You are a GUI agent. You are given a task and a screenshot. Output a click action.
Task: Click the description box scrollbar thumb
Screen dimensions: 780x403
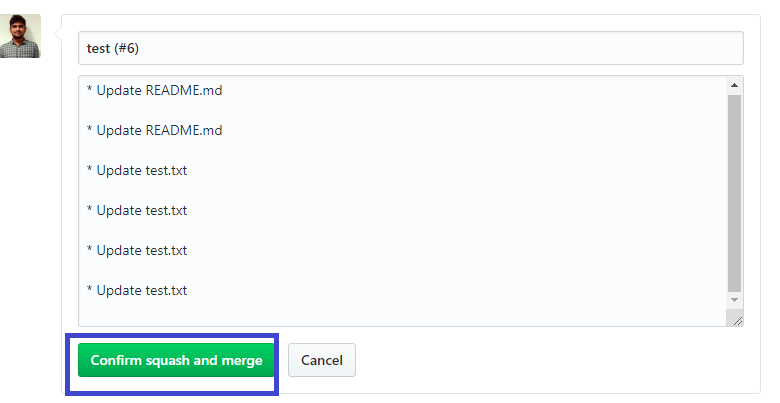[x=735, y=190]
